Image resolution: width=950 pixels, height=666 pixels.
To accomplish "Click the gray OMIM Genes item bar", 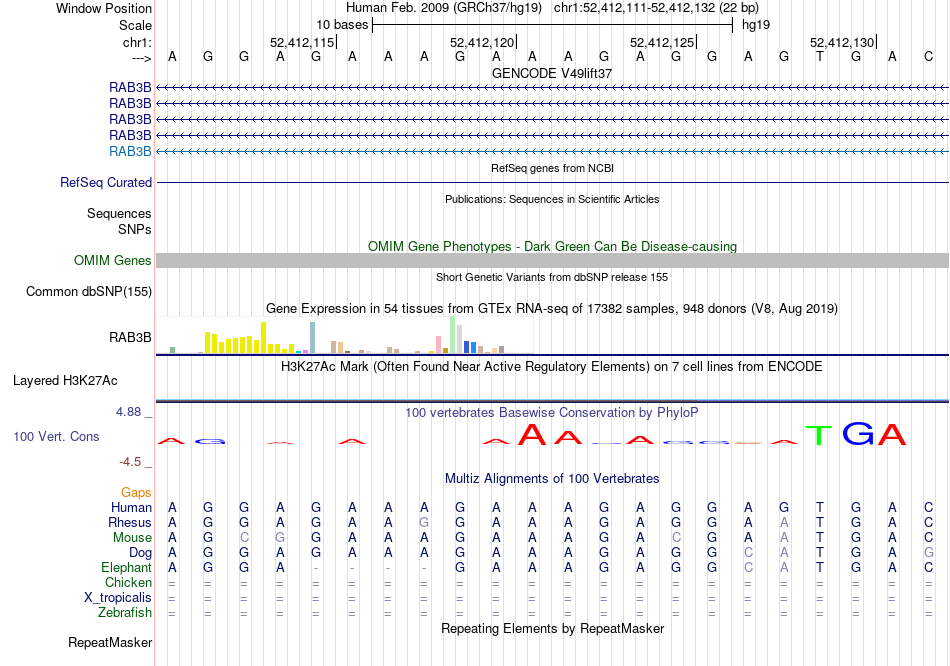I will tap(552, 261).
